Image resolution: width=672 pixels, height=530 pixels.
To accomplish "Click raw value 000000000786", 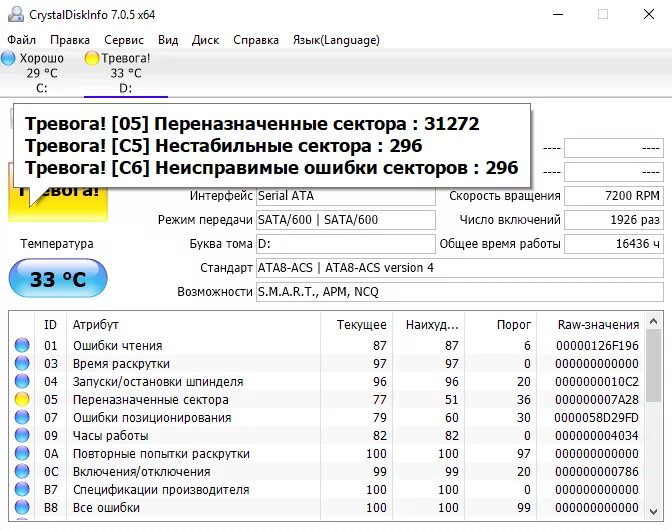I will pos(597,471).
